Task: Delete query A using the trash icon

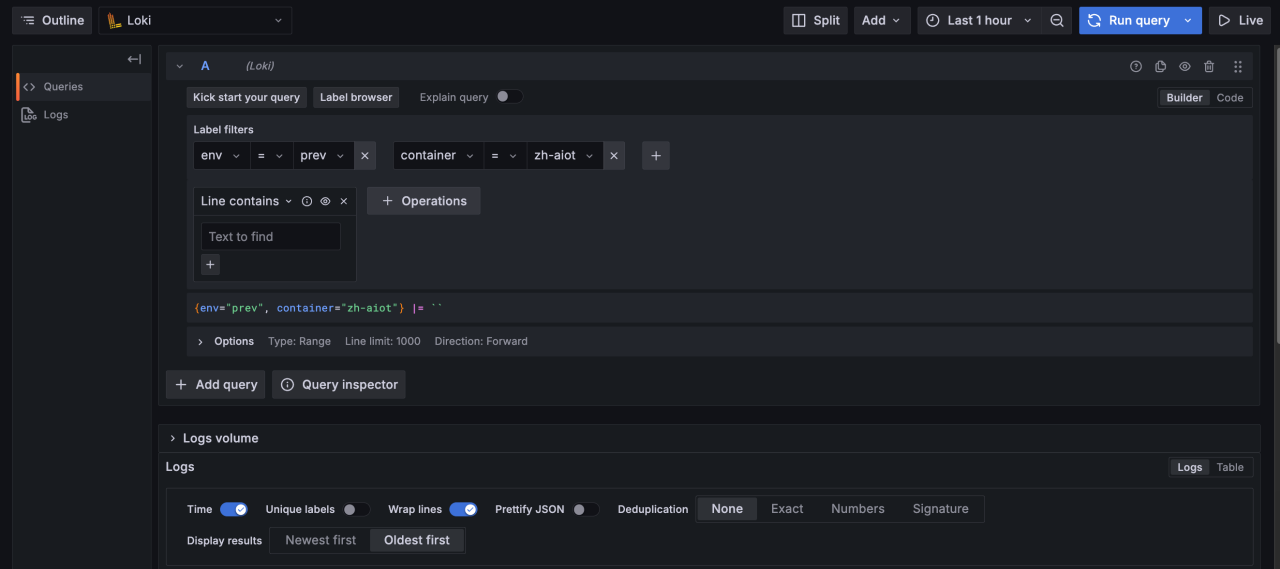Action: (x=1209, y=66)
